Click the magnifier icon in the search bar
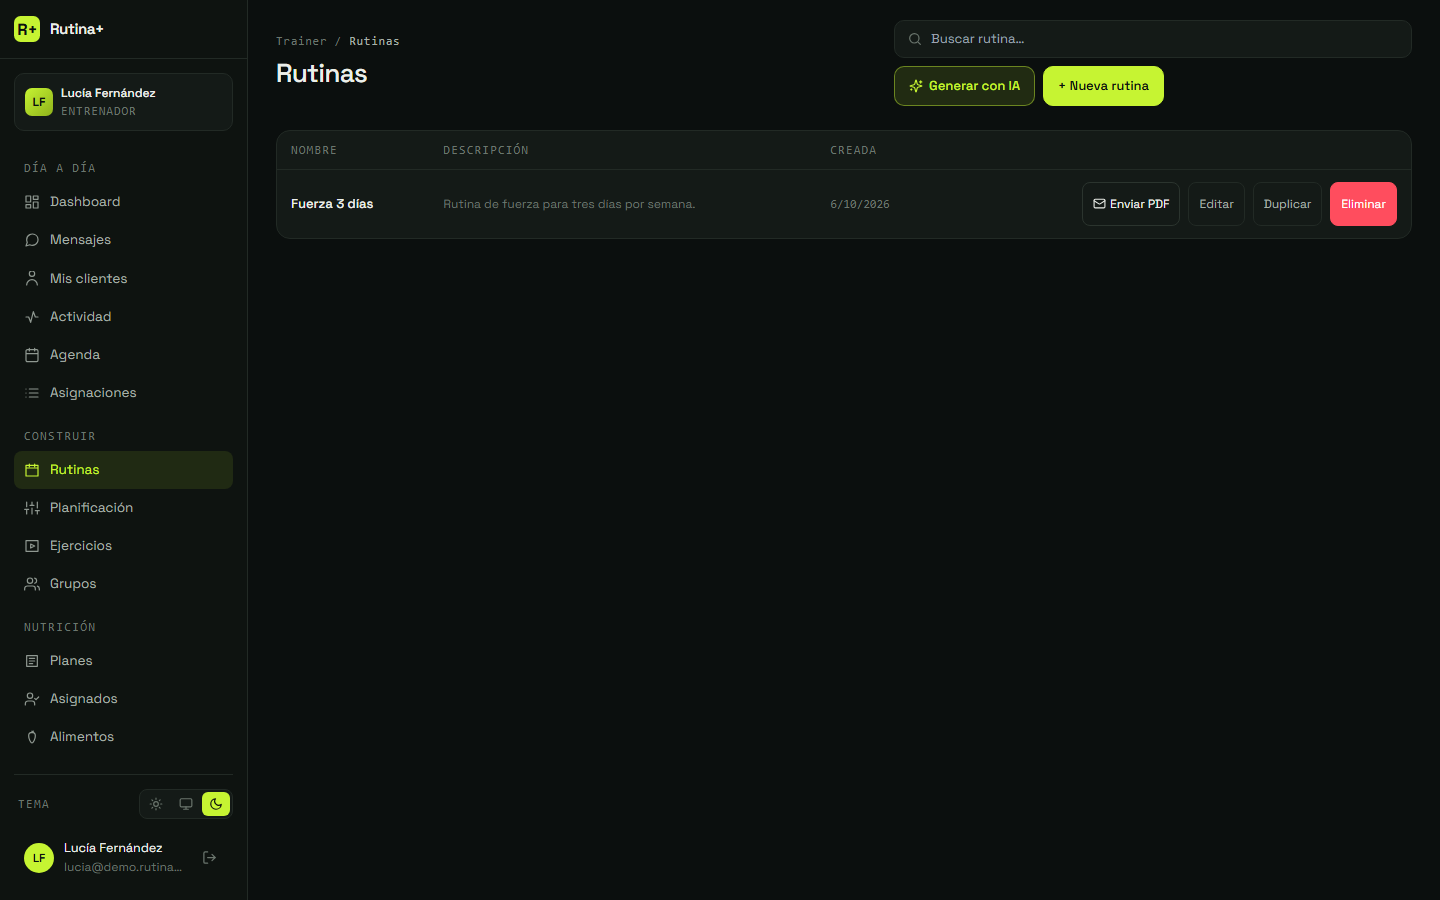This screenshot has height=900, width=1440. (x=915, y=39)
